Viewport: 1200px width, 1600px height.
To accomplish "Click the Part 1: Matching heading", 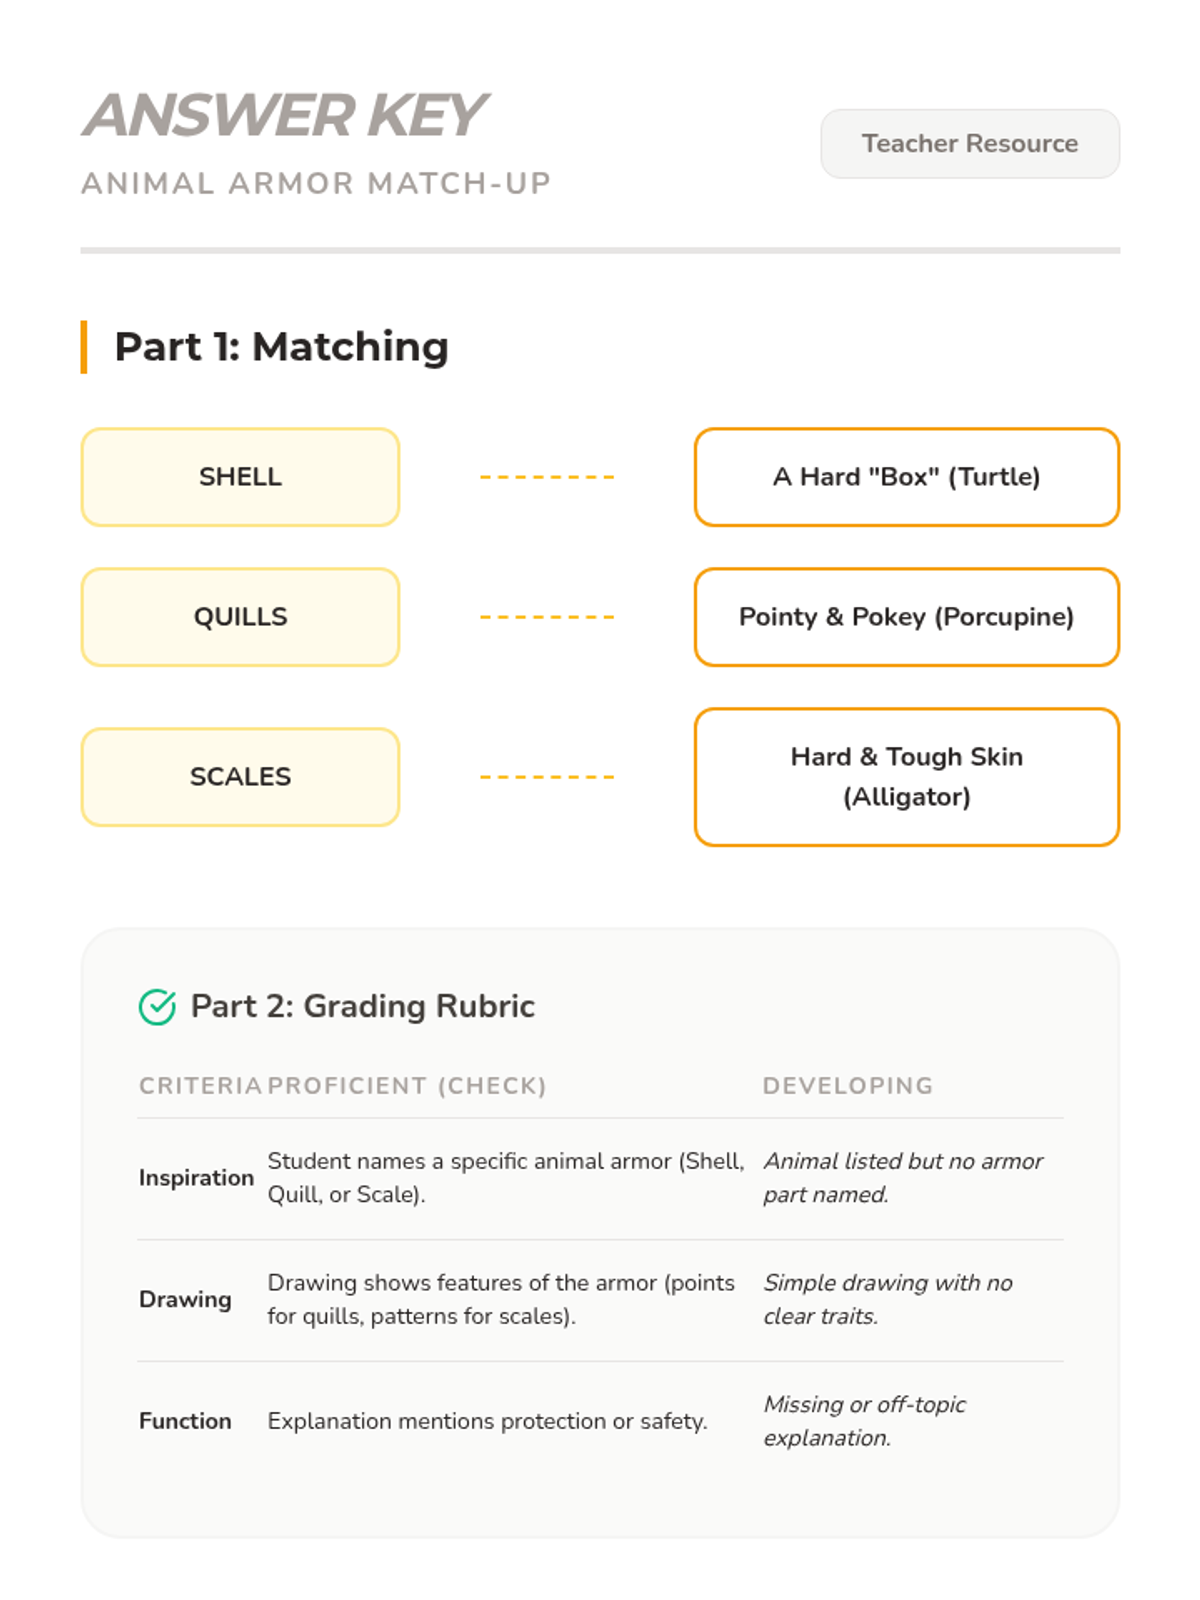I will coord(281,347).
